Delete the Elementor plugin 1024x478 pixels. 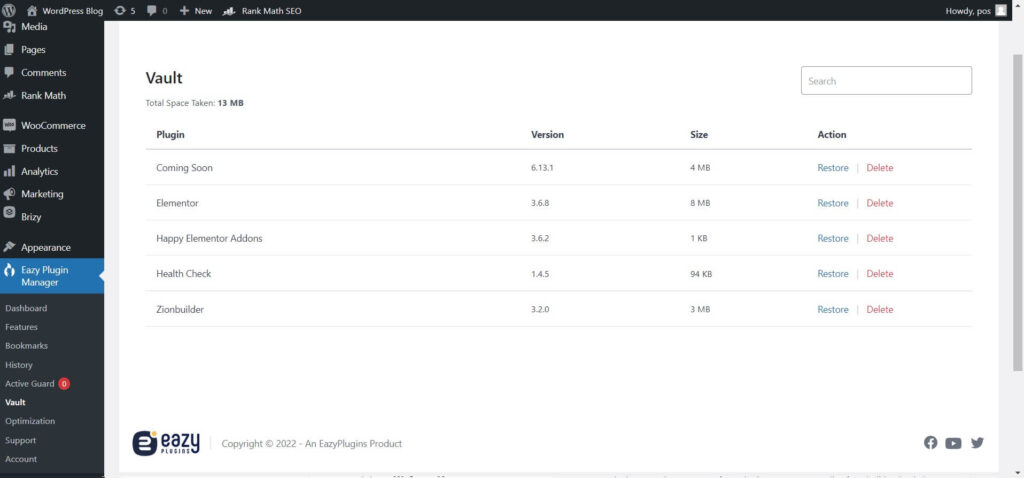click(x=880, y=203)
